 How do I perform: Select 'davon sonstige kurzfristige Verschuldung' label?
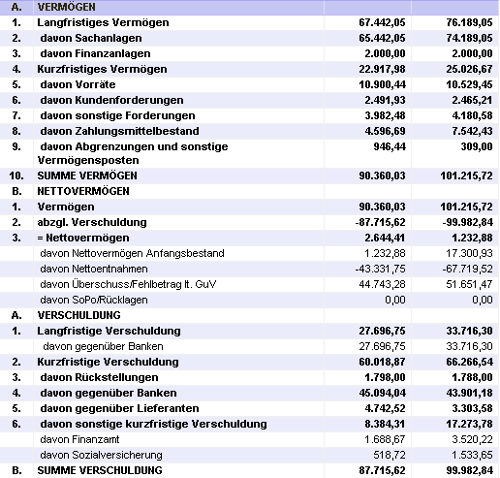tap(154, 424)
